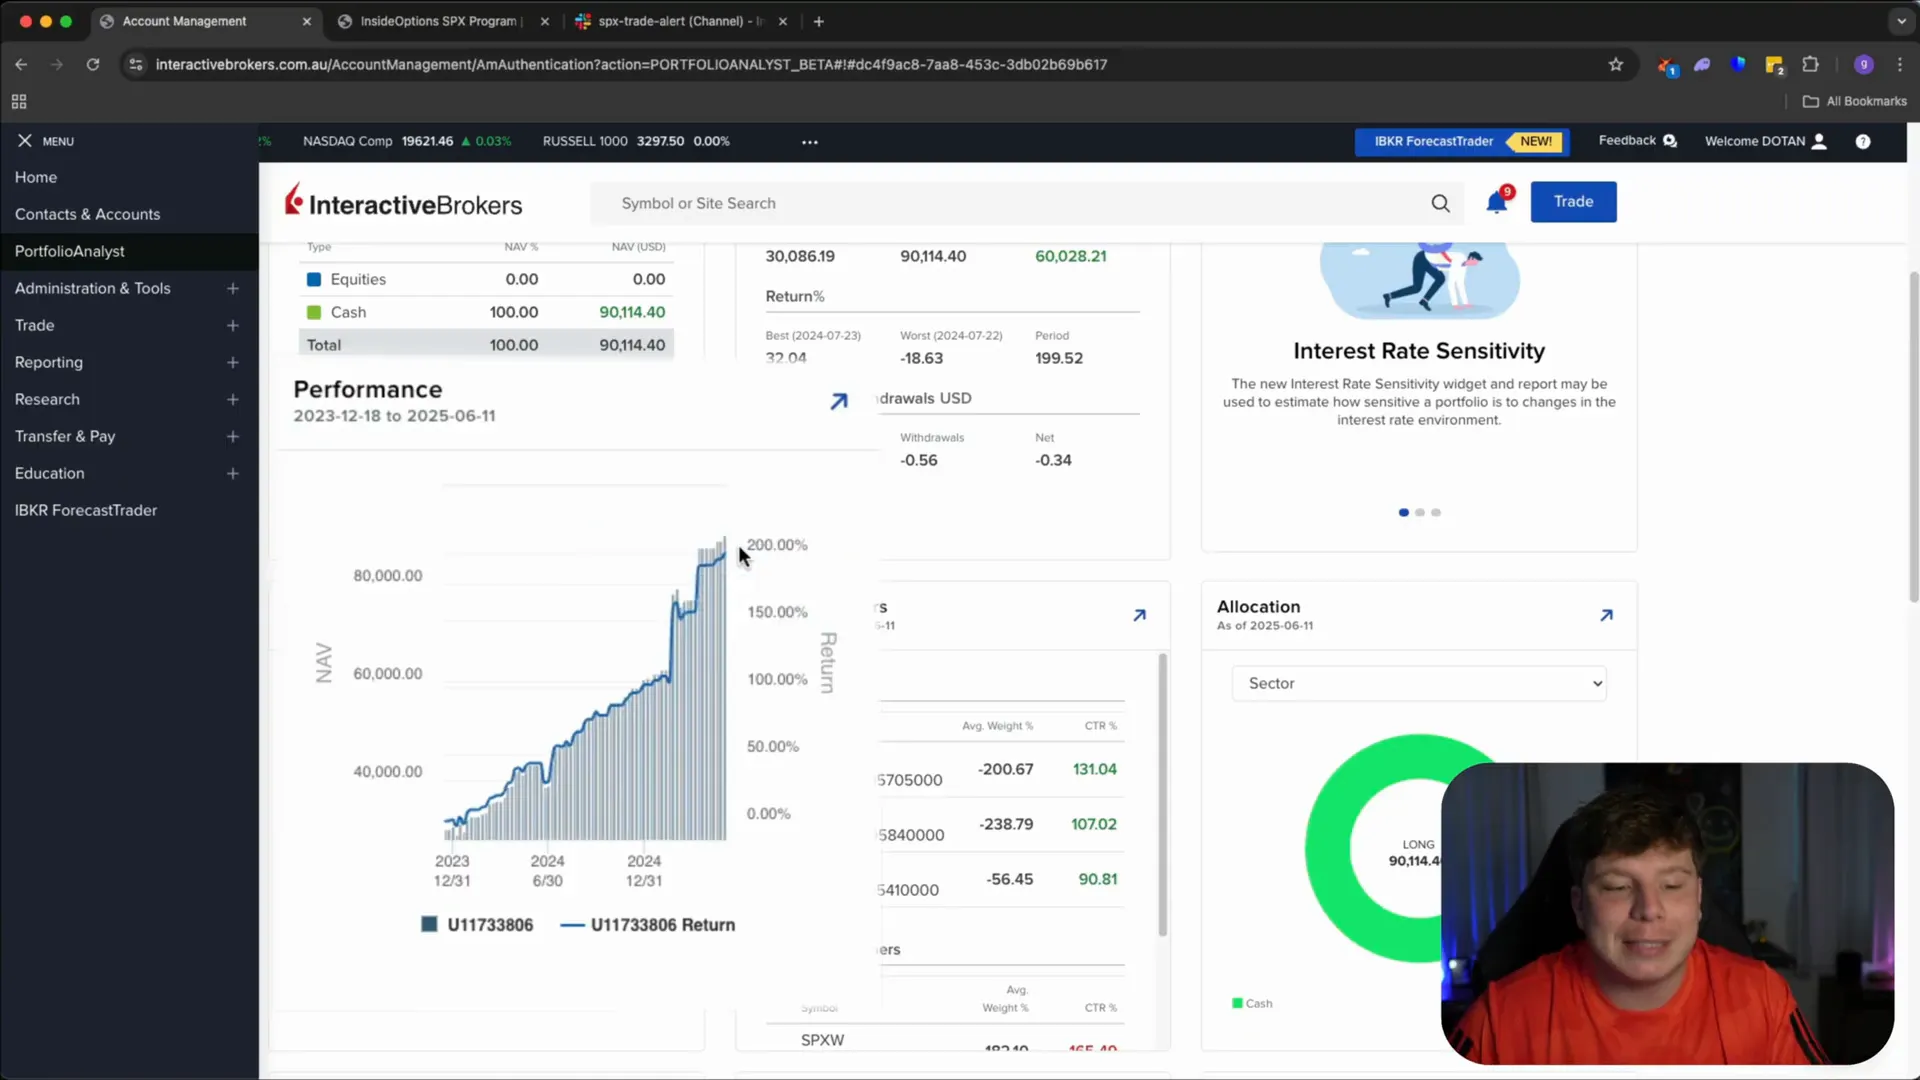Click the Interest Rate Sensitivity heading

[x=1419, y=351]
